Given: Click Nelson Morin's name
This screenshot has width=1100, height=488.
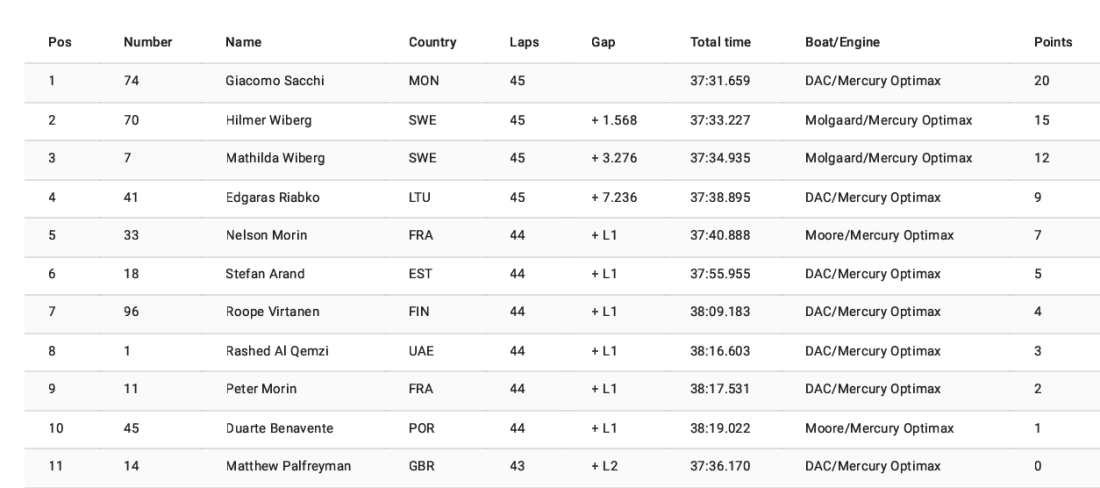Looking at the screenshot, I should pyautogui.click(x=266, y=235).
